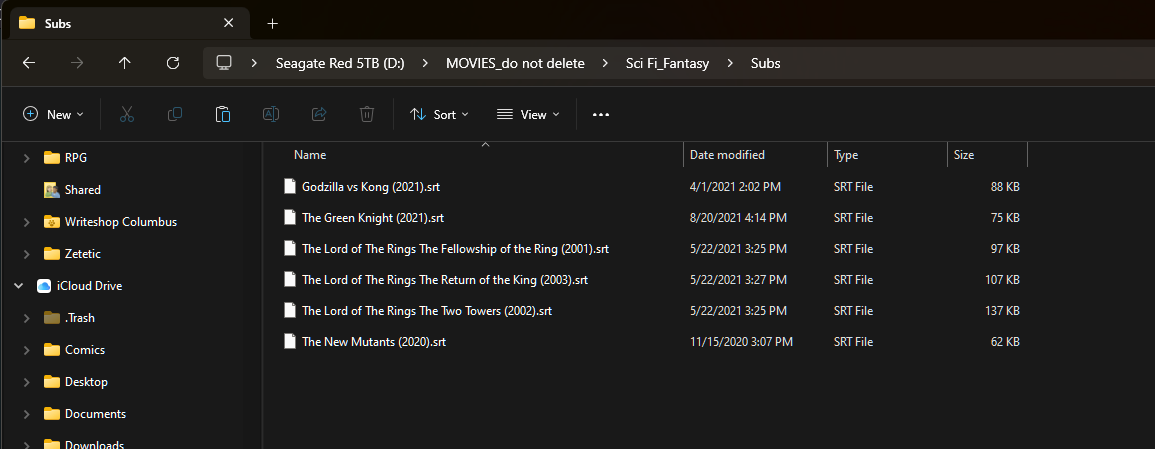Refresh the current folder view
Screen dimensions: 1155x449
click(x=173, y=63)
